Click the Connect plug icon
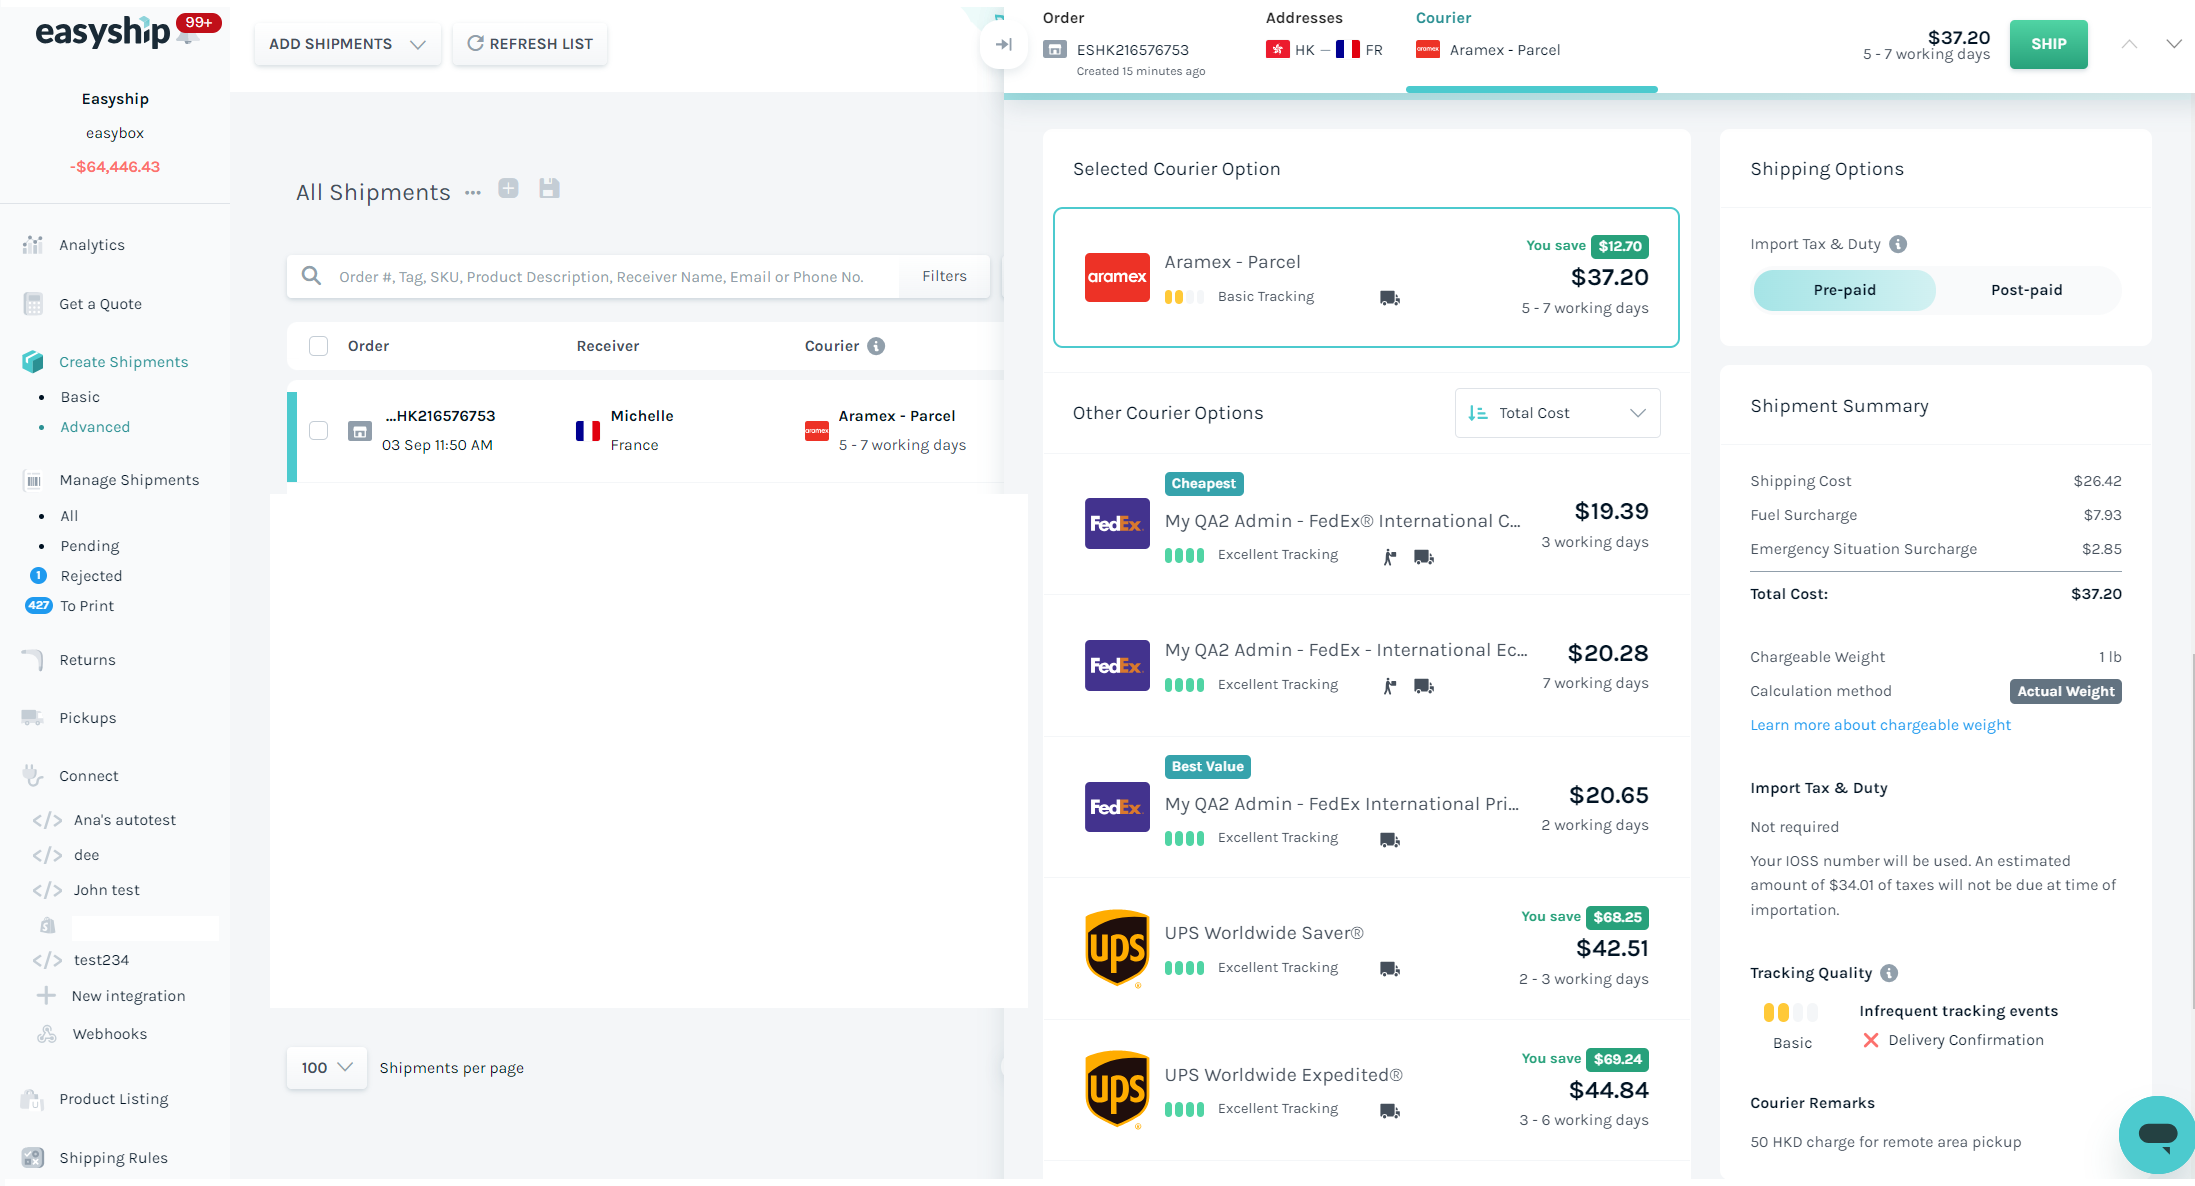 33,776
